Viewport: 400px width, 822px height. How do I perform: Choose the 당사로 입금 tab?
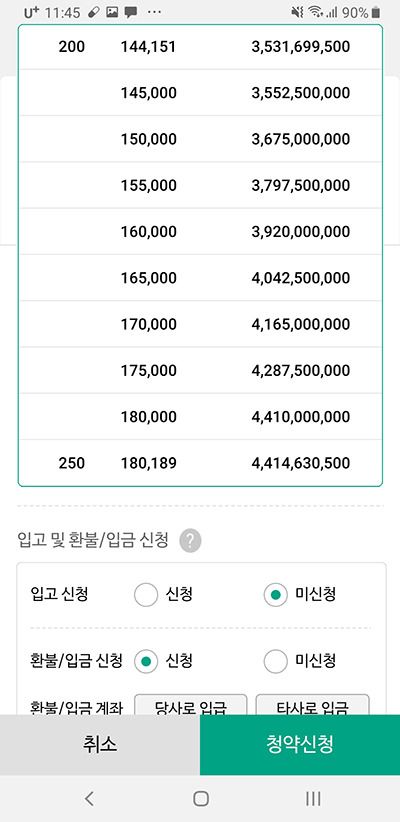tap(191, 705)
